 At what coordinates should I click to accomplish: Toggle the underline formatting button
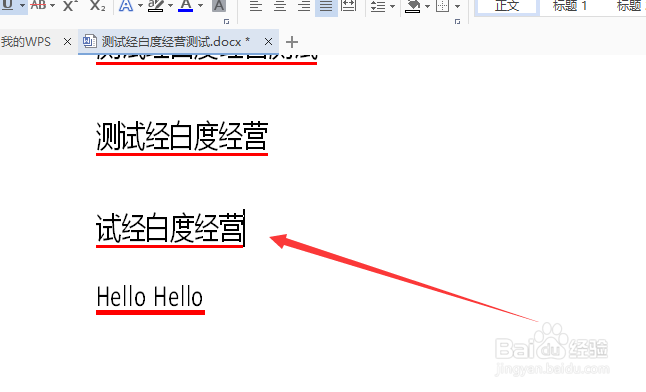click(7, 5)
